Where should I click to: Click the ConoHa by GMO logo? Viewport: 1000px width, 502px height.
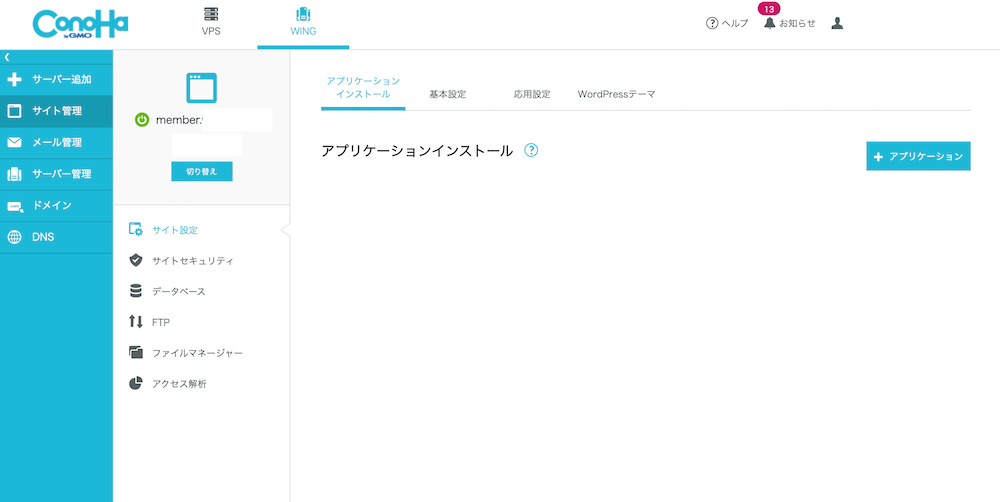click(80, 24)
